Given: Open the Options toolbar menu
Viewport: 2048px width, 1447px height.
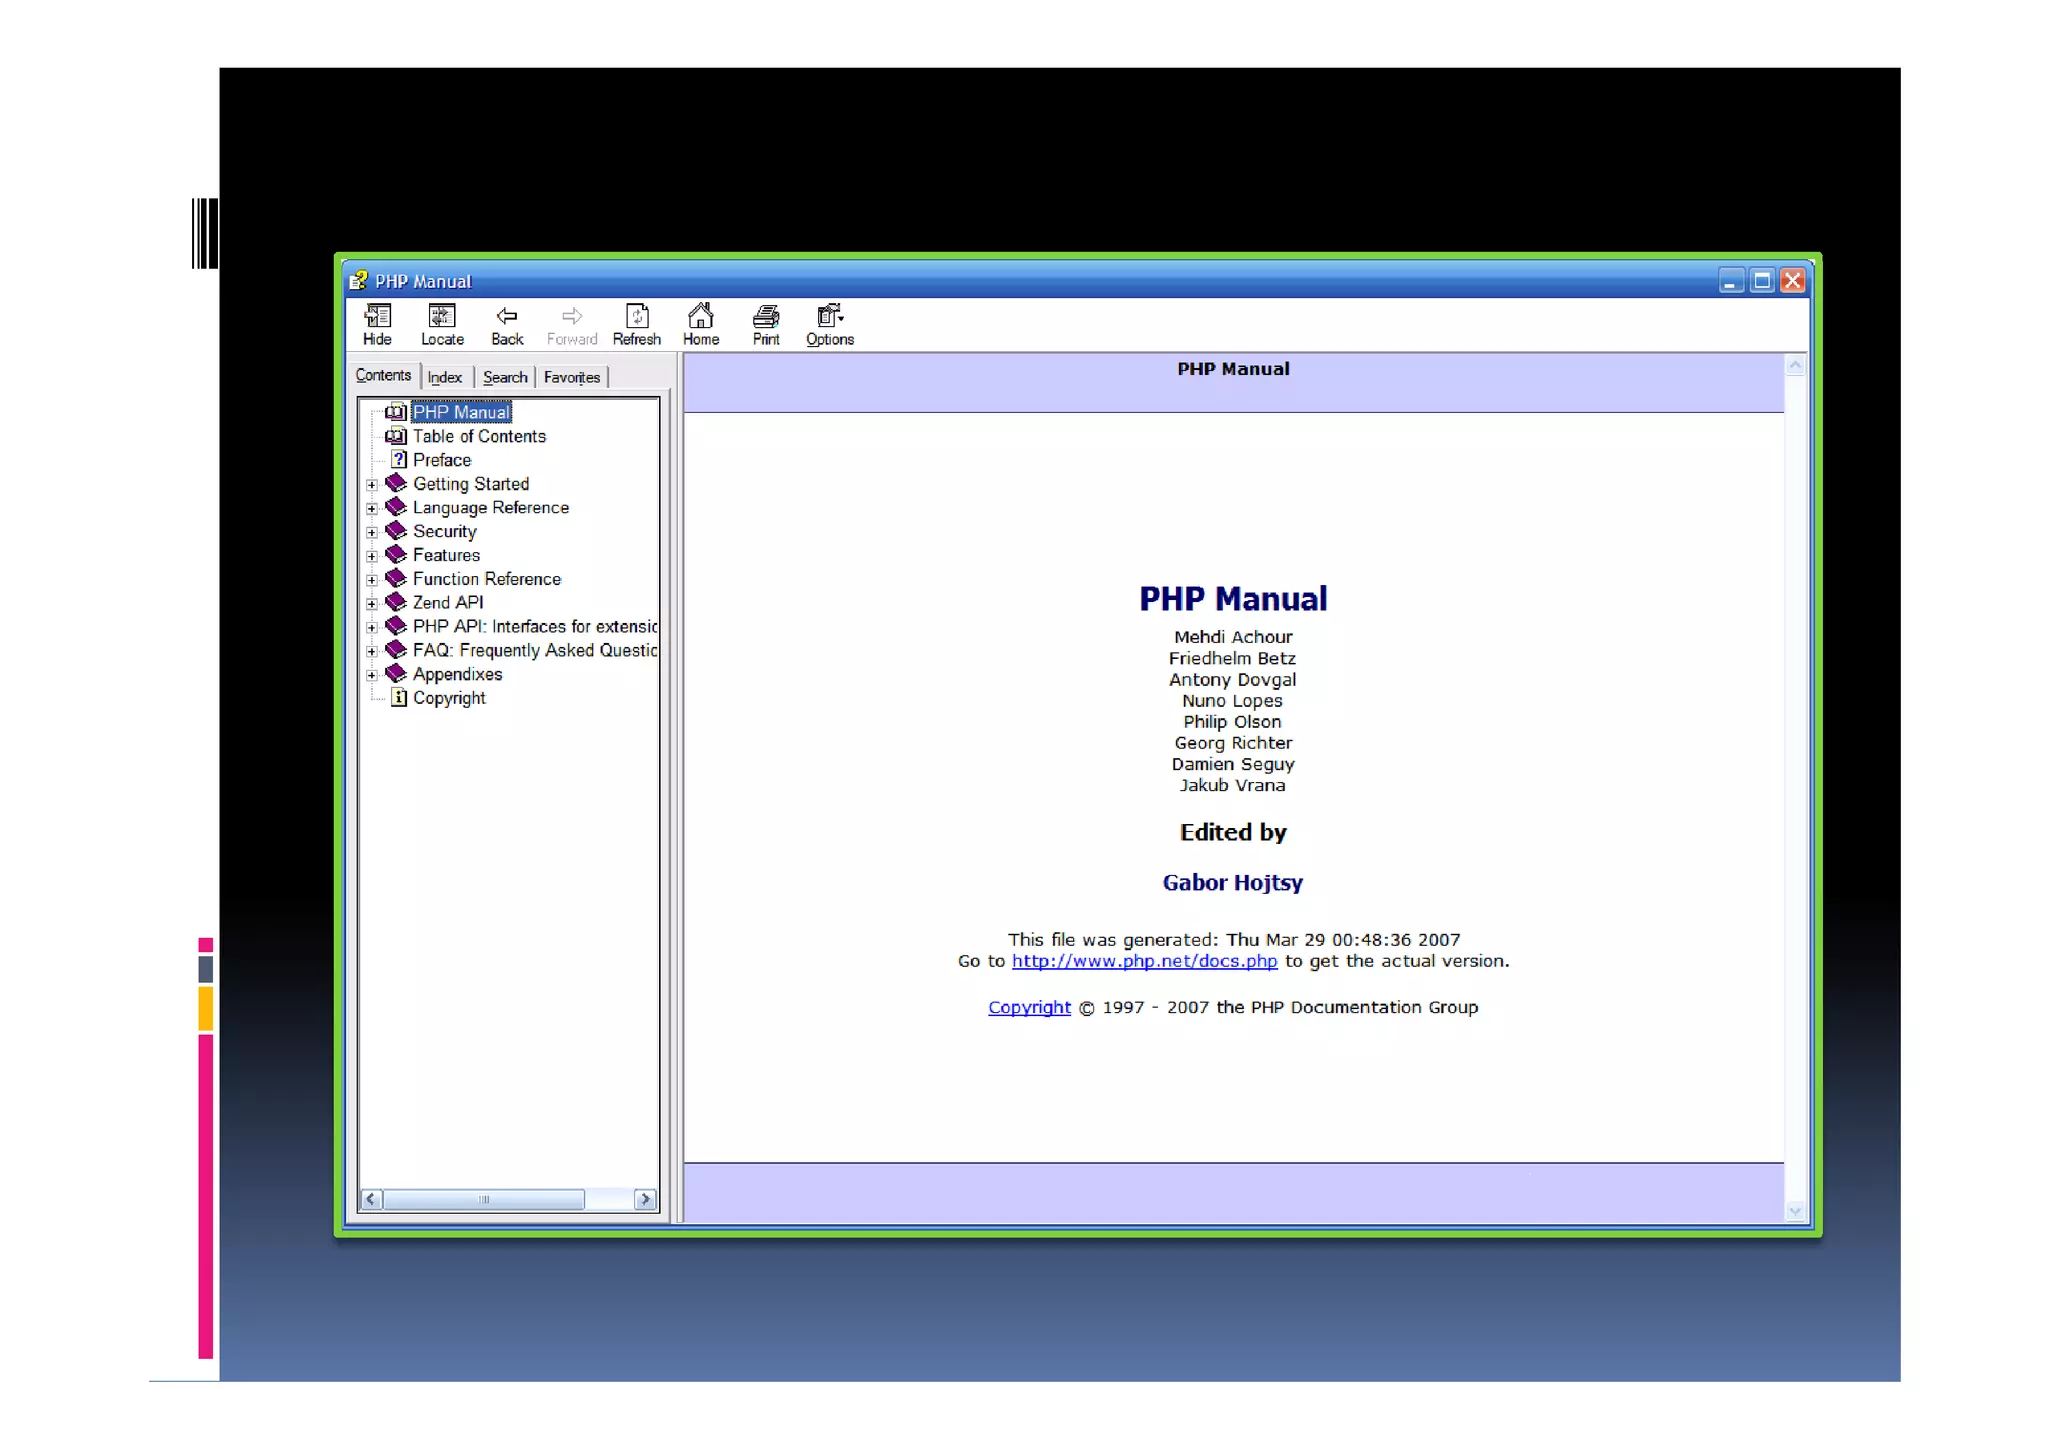Looking at the screenshot, I should click(x=830, y=325).
